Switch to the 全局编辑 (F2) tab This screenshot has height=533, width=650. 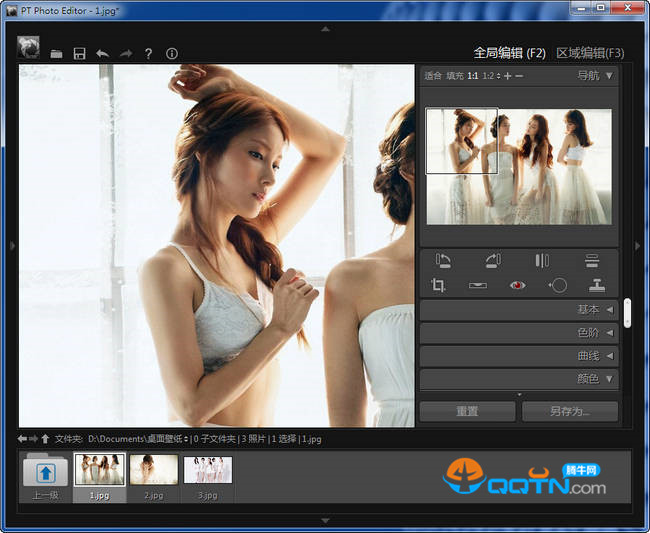click(509, 53)
